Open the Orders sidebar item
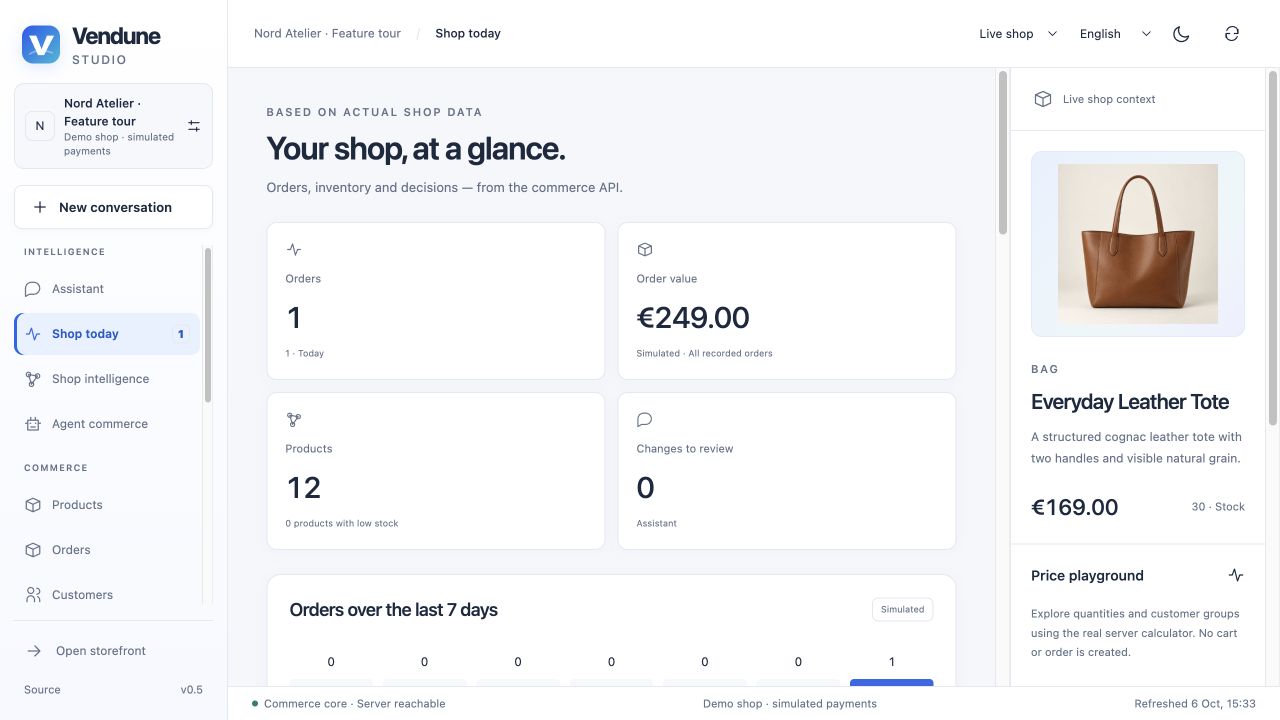This screenshot has height=720, width=1280. pos(107,550)
